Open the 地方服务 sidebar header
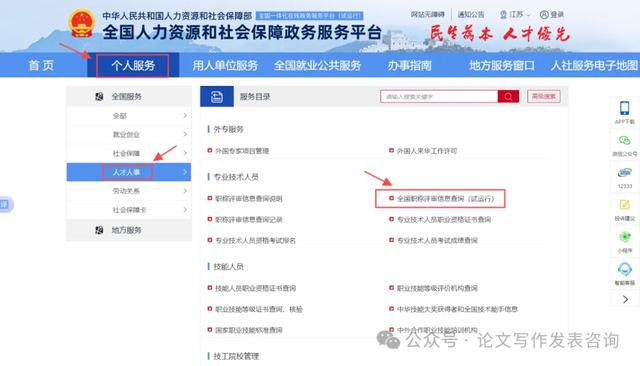This screenshot has width=640, height=366. (x=129, y=230)
